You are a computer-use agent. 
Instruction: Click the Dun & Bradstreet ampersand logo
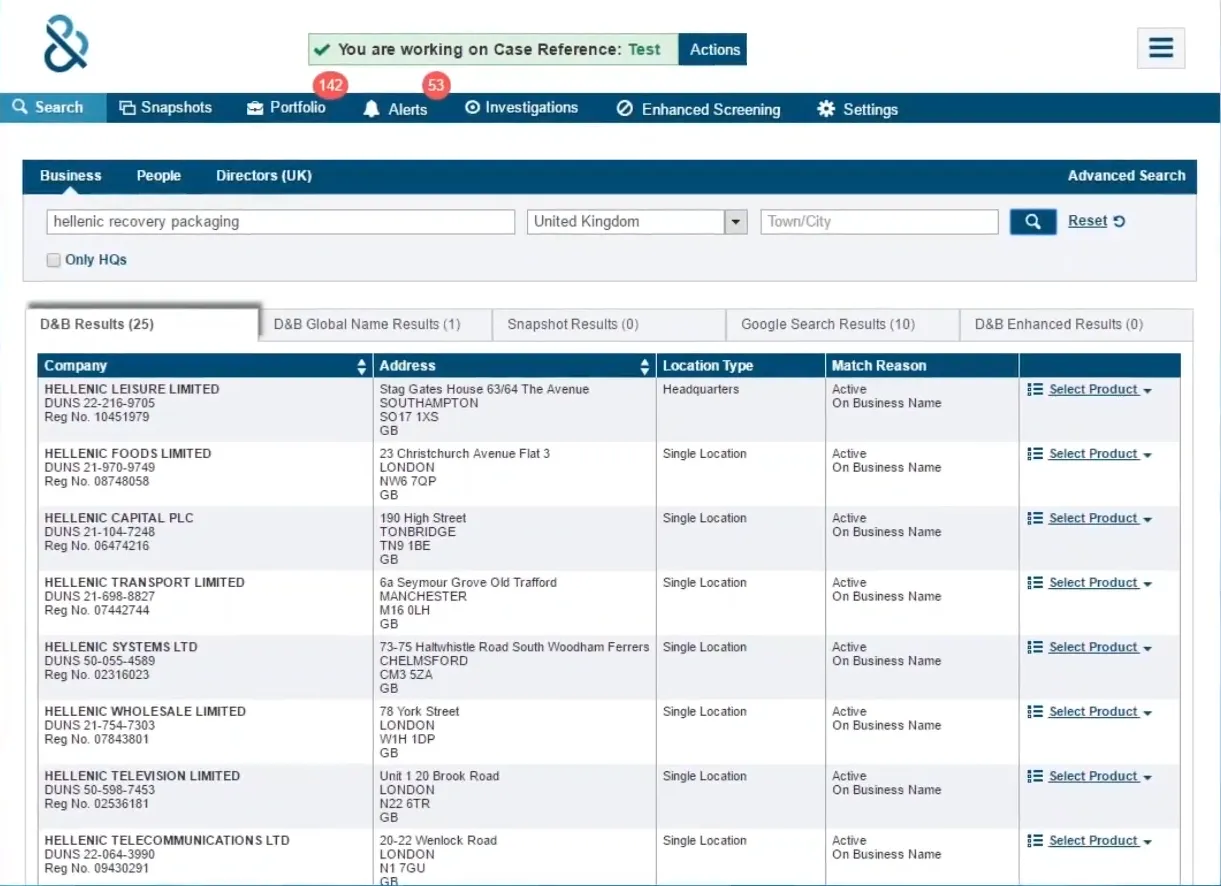tap(66, 44)
